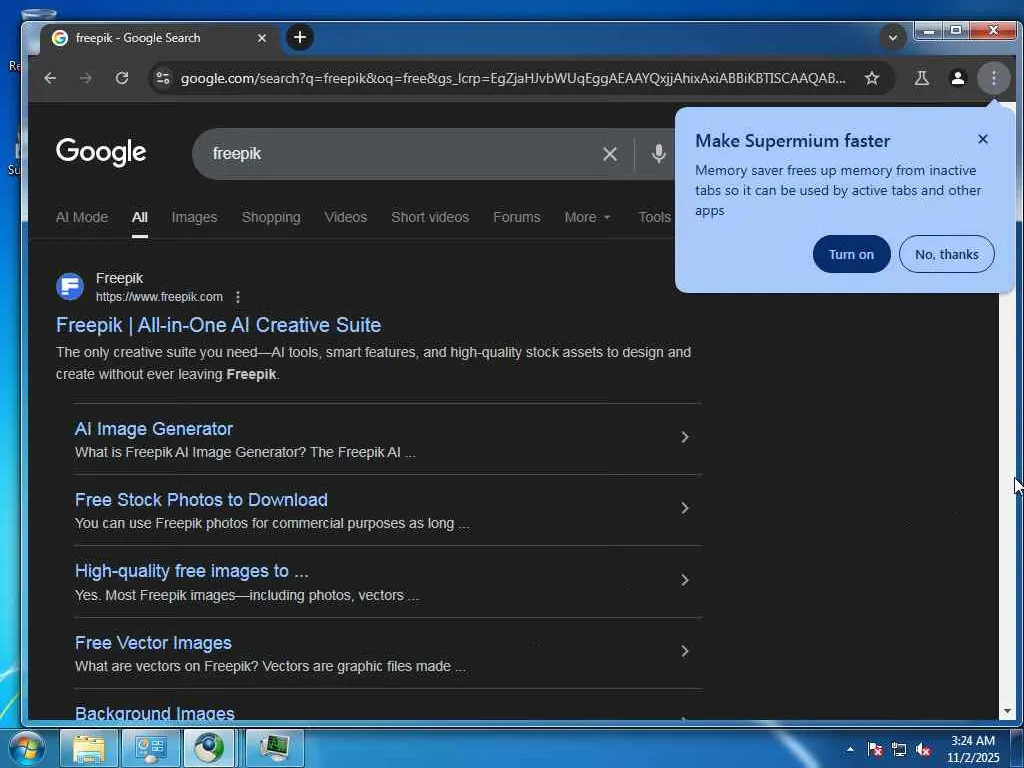Switch to the AI Mode tab
Screen dimensions: 1024x768
coord(82,217)
